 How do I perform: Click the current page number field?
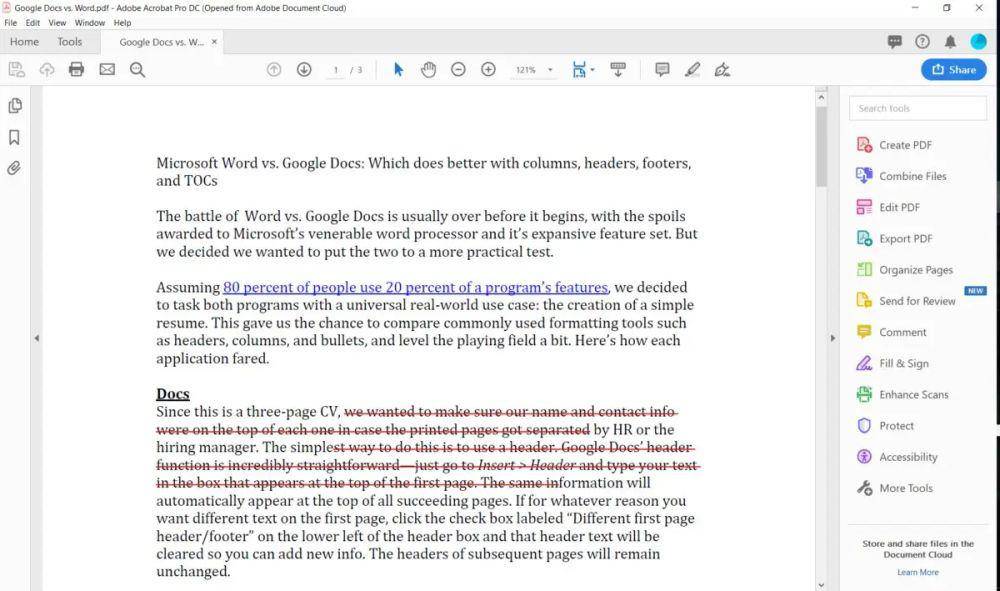[x=335, y=70]
